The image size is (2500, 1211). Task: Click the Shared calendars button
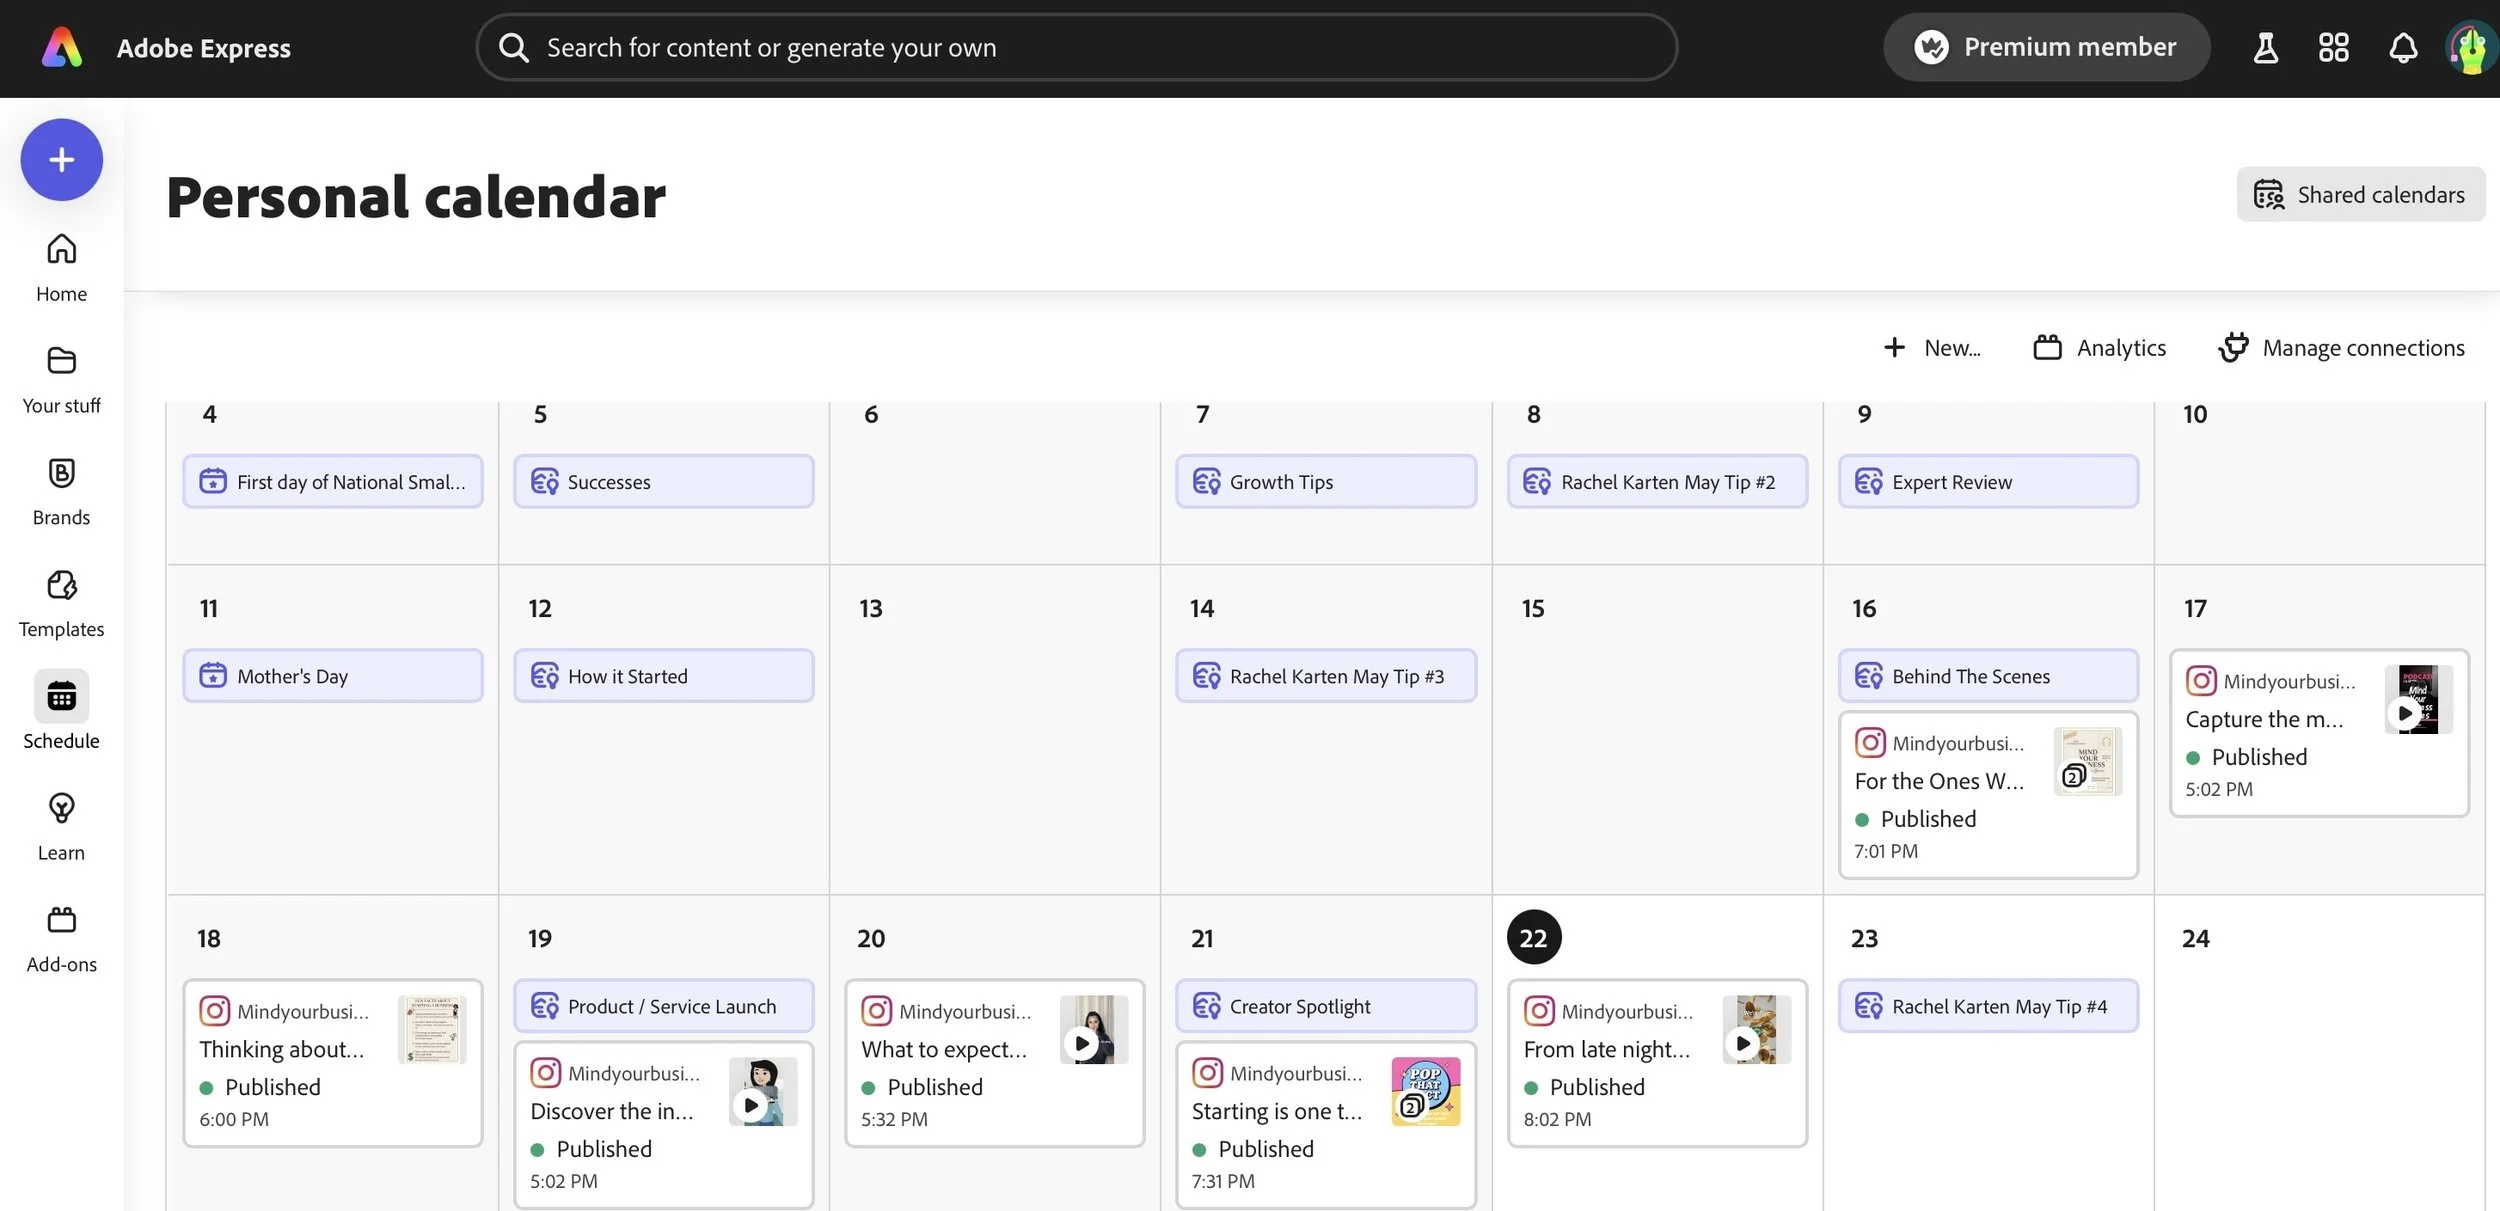click(x=2360, y=195)
